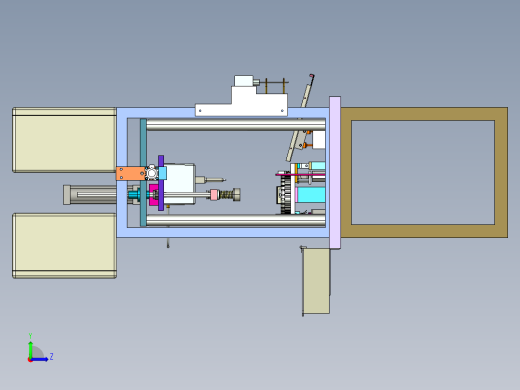Select the orange bracket with two holes

click(x=131, y=174)
